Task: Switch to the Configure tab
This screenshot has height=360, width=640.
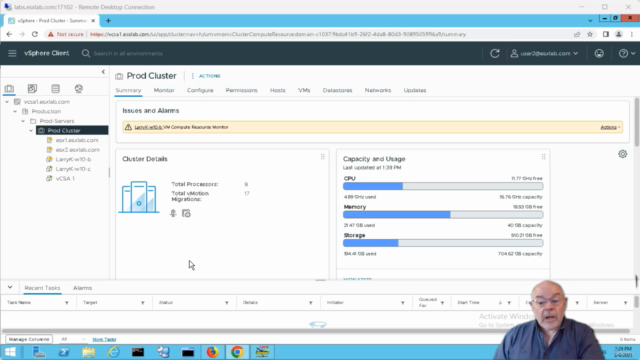Action: click(200, 90)
